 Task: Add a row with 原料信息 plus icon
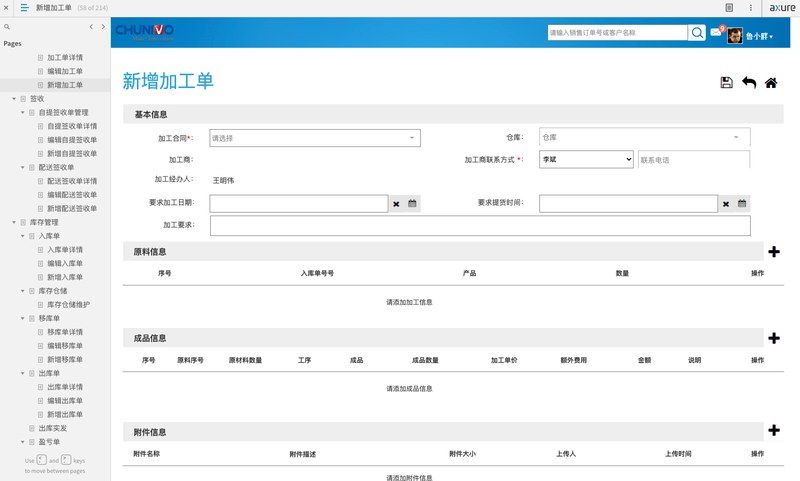point(774,251)
